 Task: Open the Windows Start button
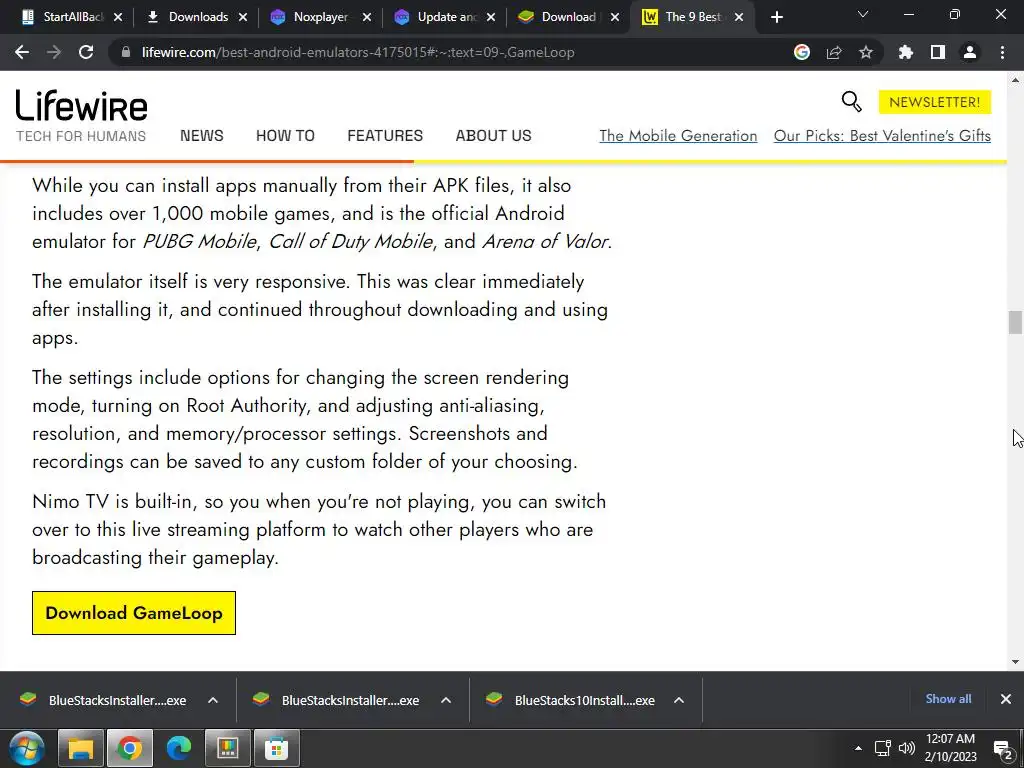point(27,748)
